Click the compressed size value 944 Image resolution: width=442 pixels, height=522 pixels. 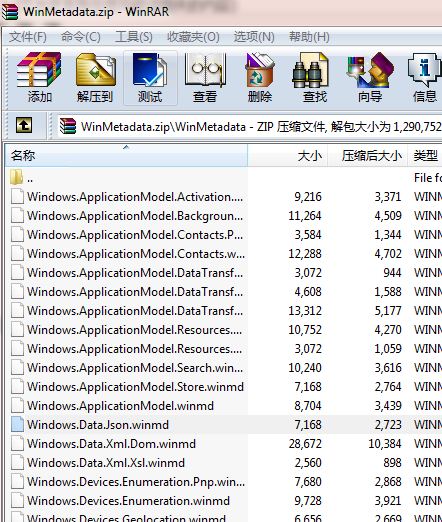pyautogui.click(x=392, y=273)
